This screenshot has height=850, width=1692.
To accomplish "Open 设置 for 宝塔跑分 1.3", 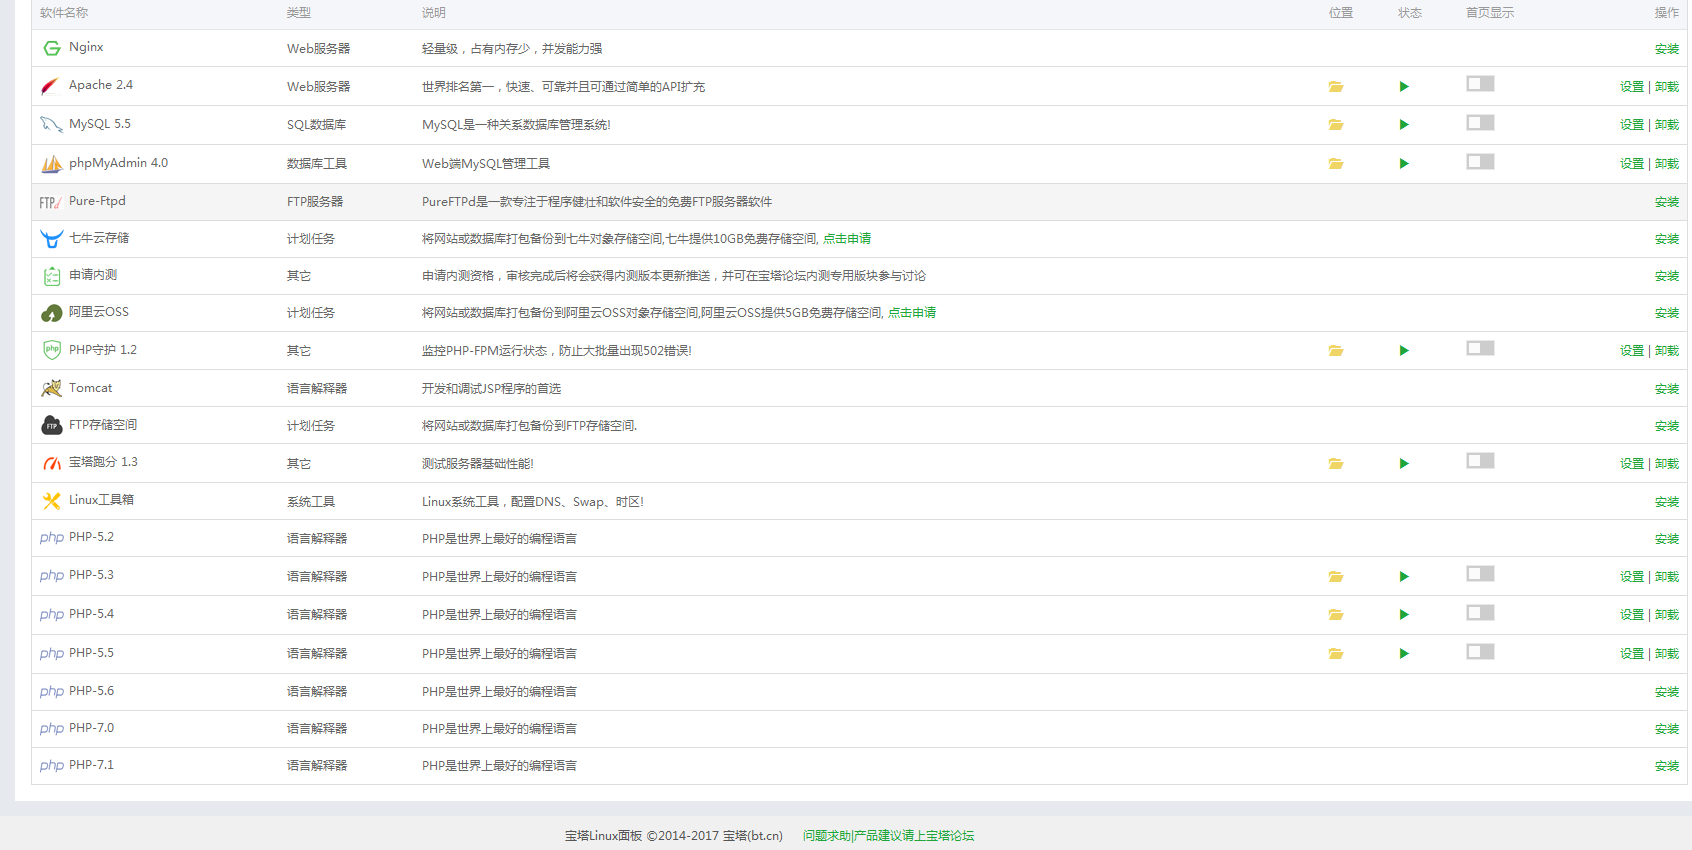I will pyautogui.click(x=1632, y=464).
